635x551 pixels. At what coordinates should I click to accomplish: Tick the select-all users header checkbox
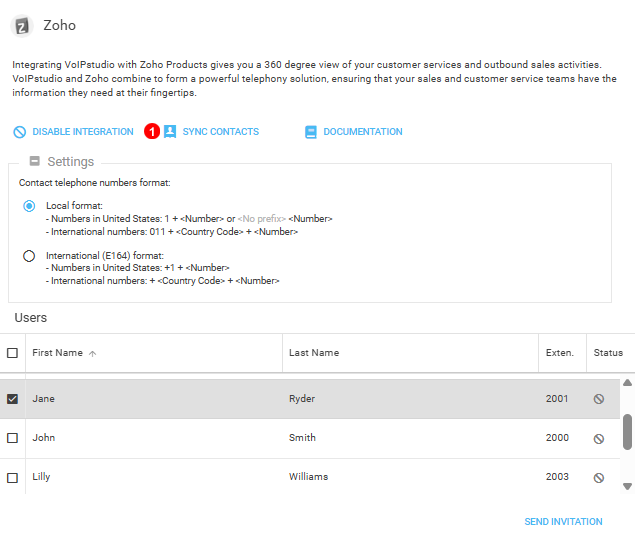coord(13,353)
